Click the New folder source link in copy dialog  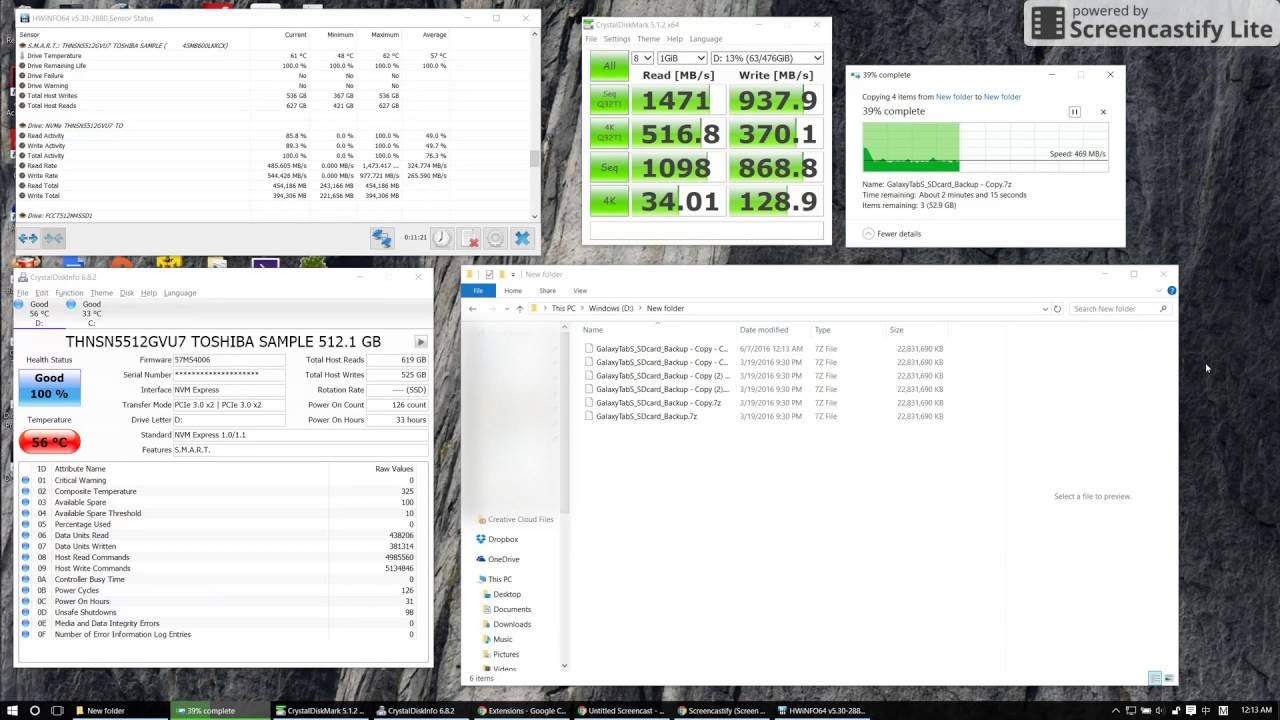[954, 97]
